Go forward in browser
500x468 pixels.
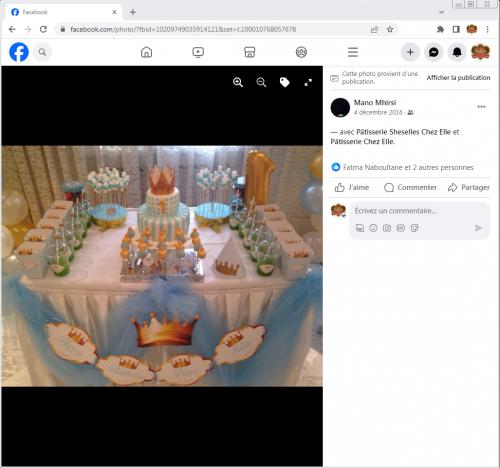[28, 29]
